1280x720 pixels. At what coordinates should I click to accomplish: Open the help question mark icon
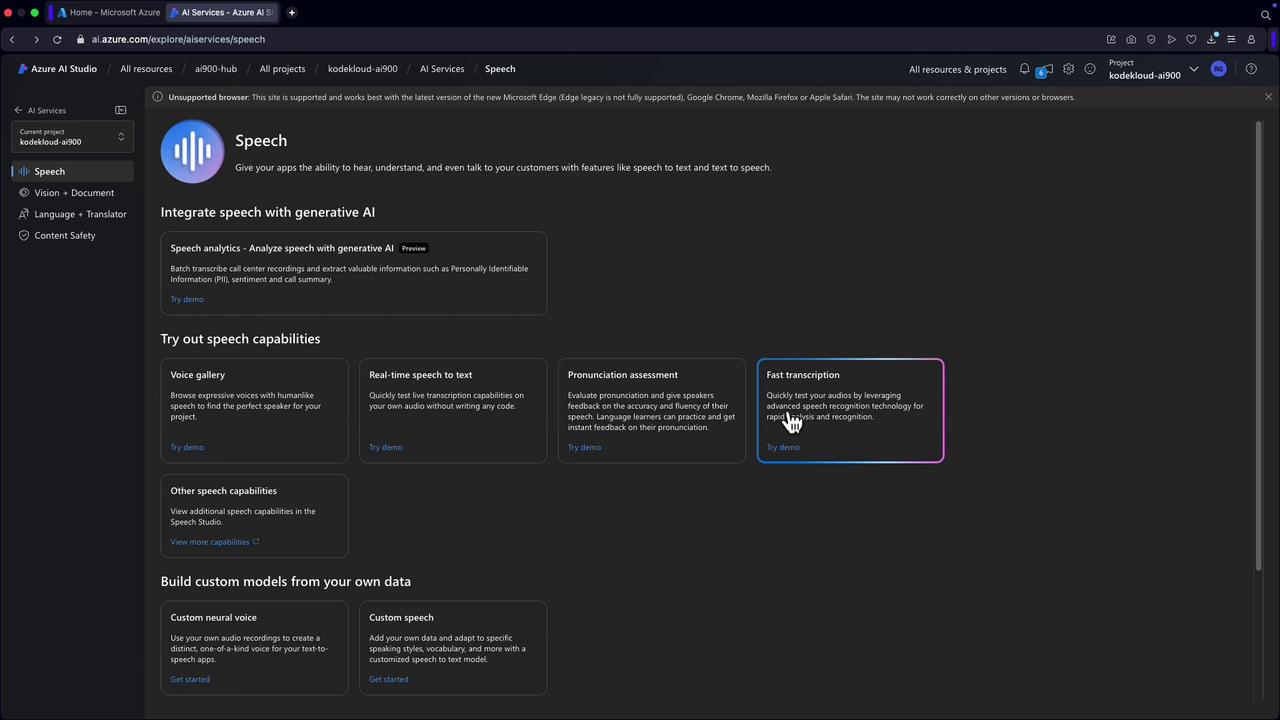point(1251,69)
